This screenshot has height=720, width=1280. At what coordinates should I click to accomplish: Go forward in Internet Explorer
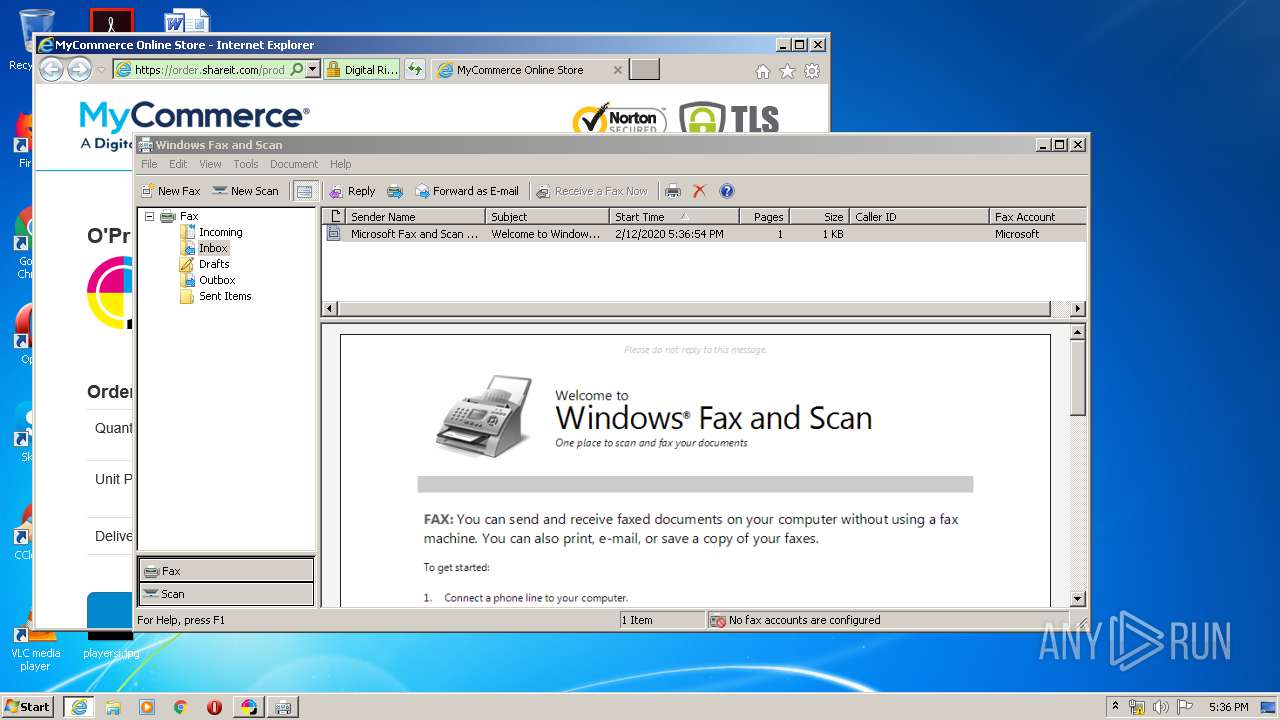[x=79, y=69]
